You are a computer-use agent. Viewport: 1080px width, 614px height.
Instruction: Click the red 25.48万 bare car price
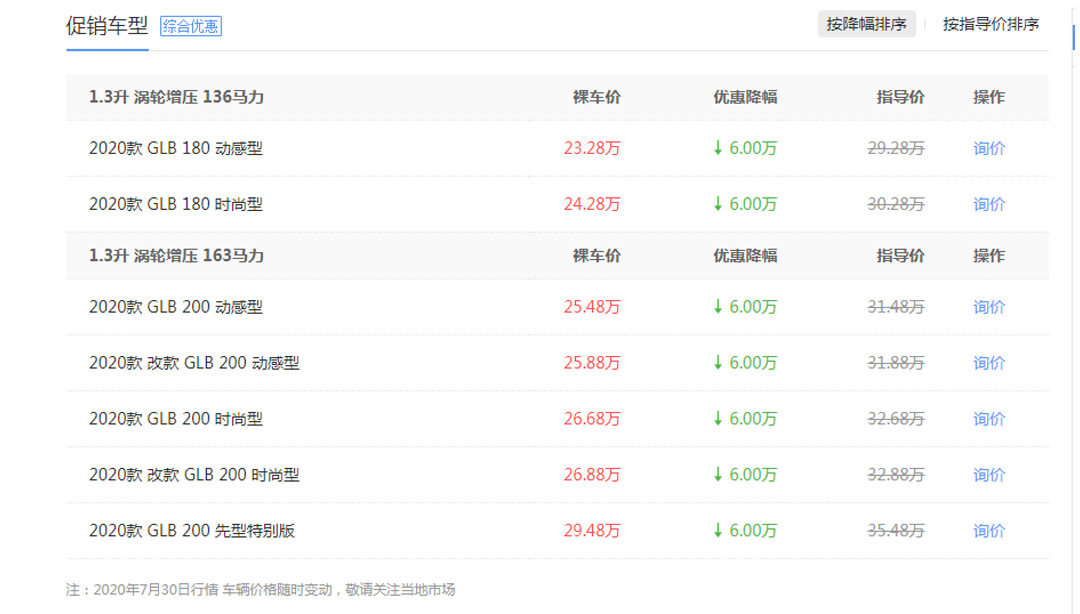[x=591, y=307]
